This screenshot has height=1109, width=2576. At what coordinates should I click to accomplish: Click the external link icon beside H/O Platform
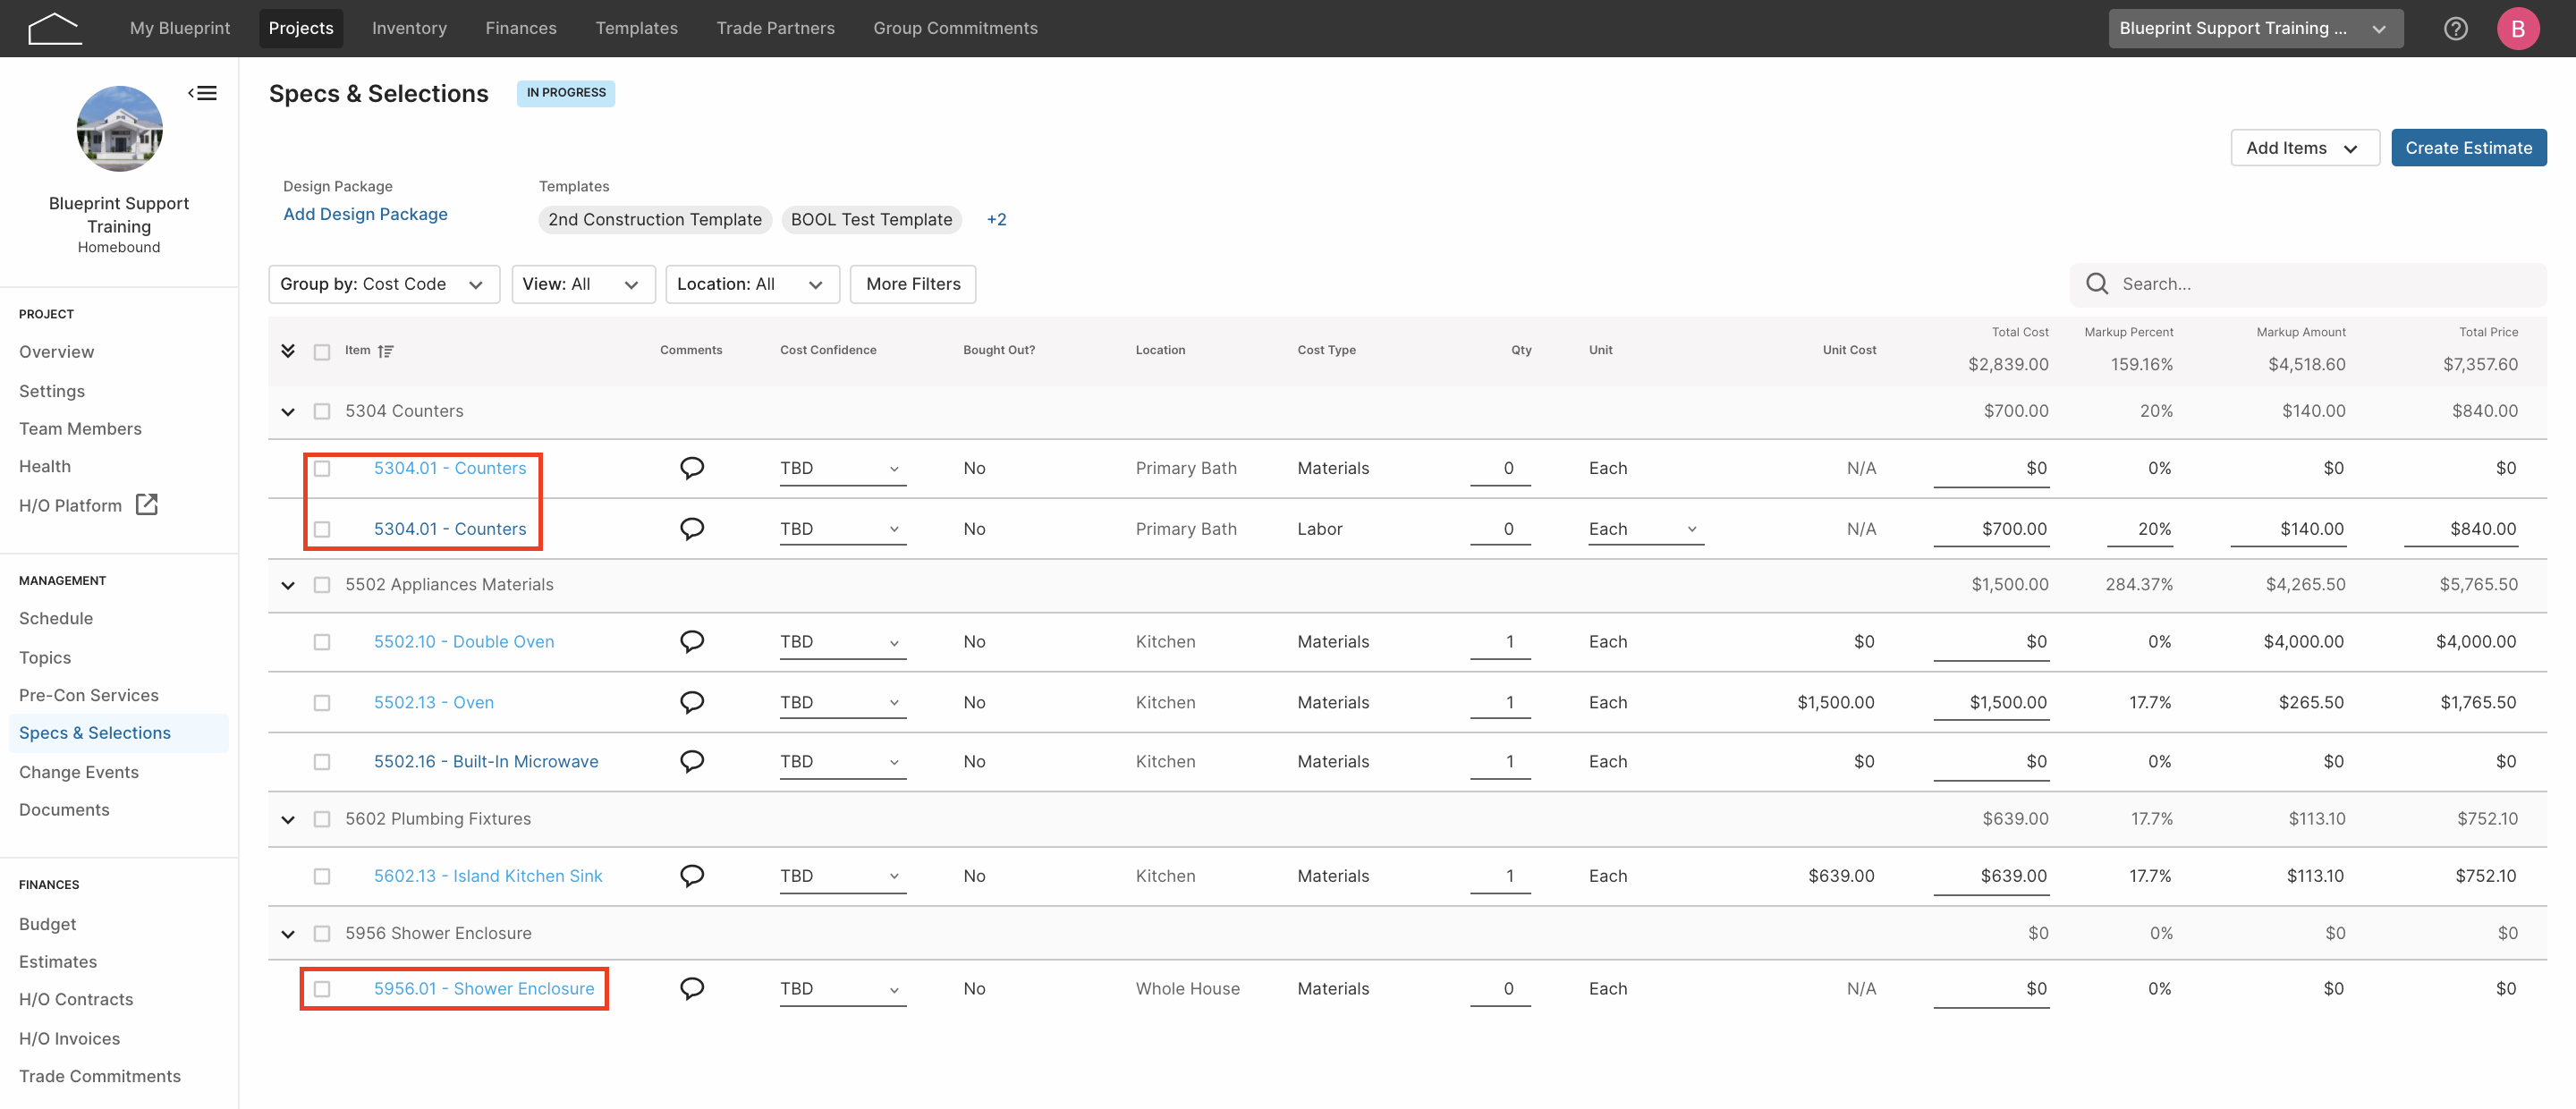[x=147, y=504]
